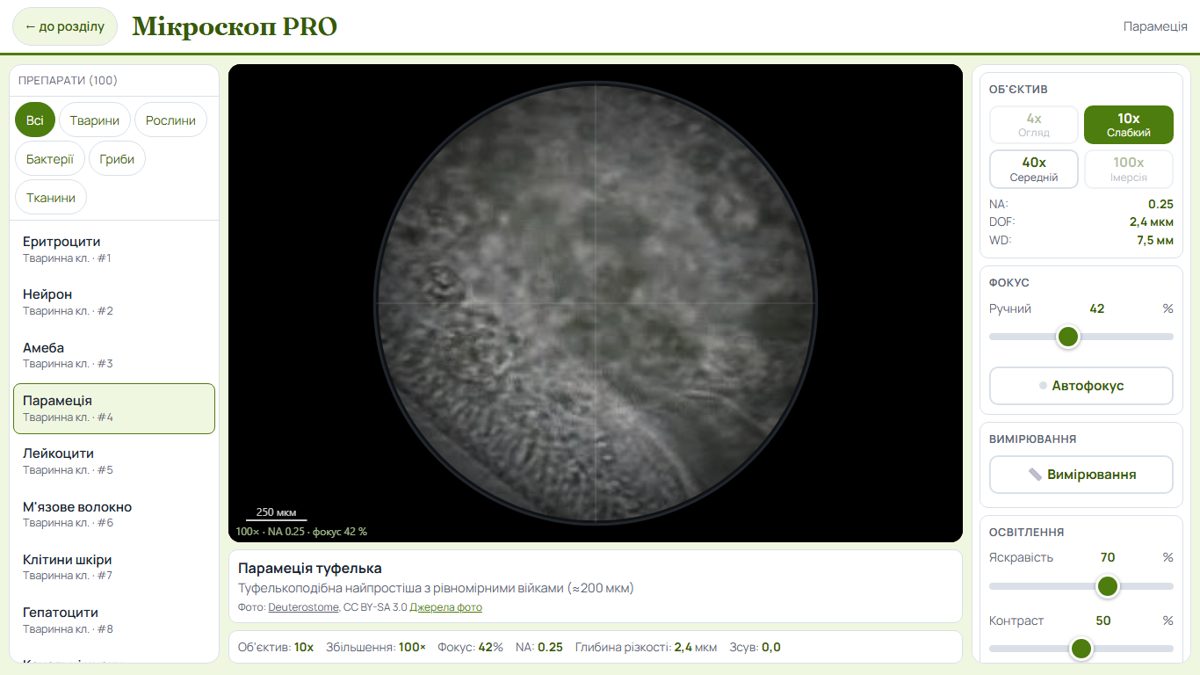1200x675 pixels.
Task: Switch to the 40x «Середній» objective
Action: pos(1034,169)
